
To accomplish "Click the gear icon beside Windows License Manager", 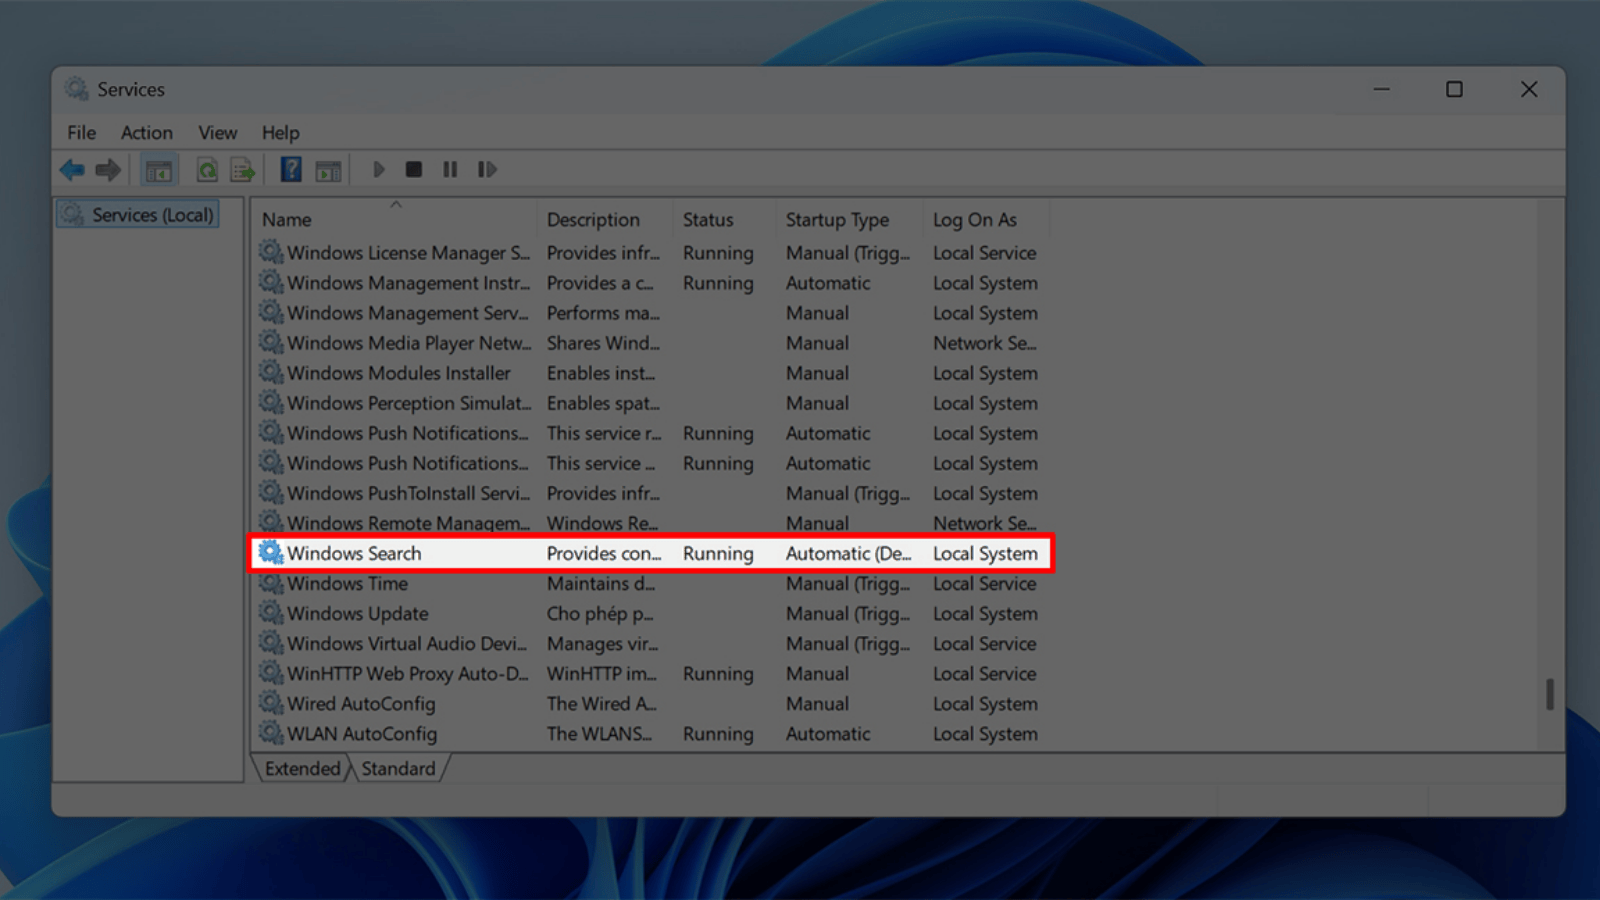I will pos(271,252).
